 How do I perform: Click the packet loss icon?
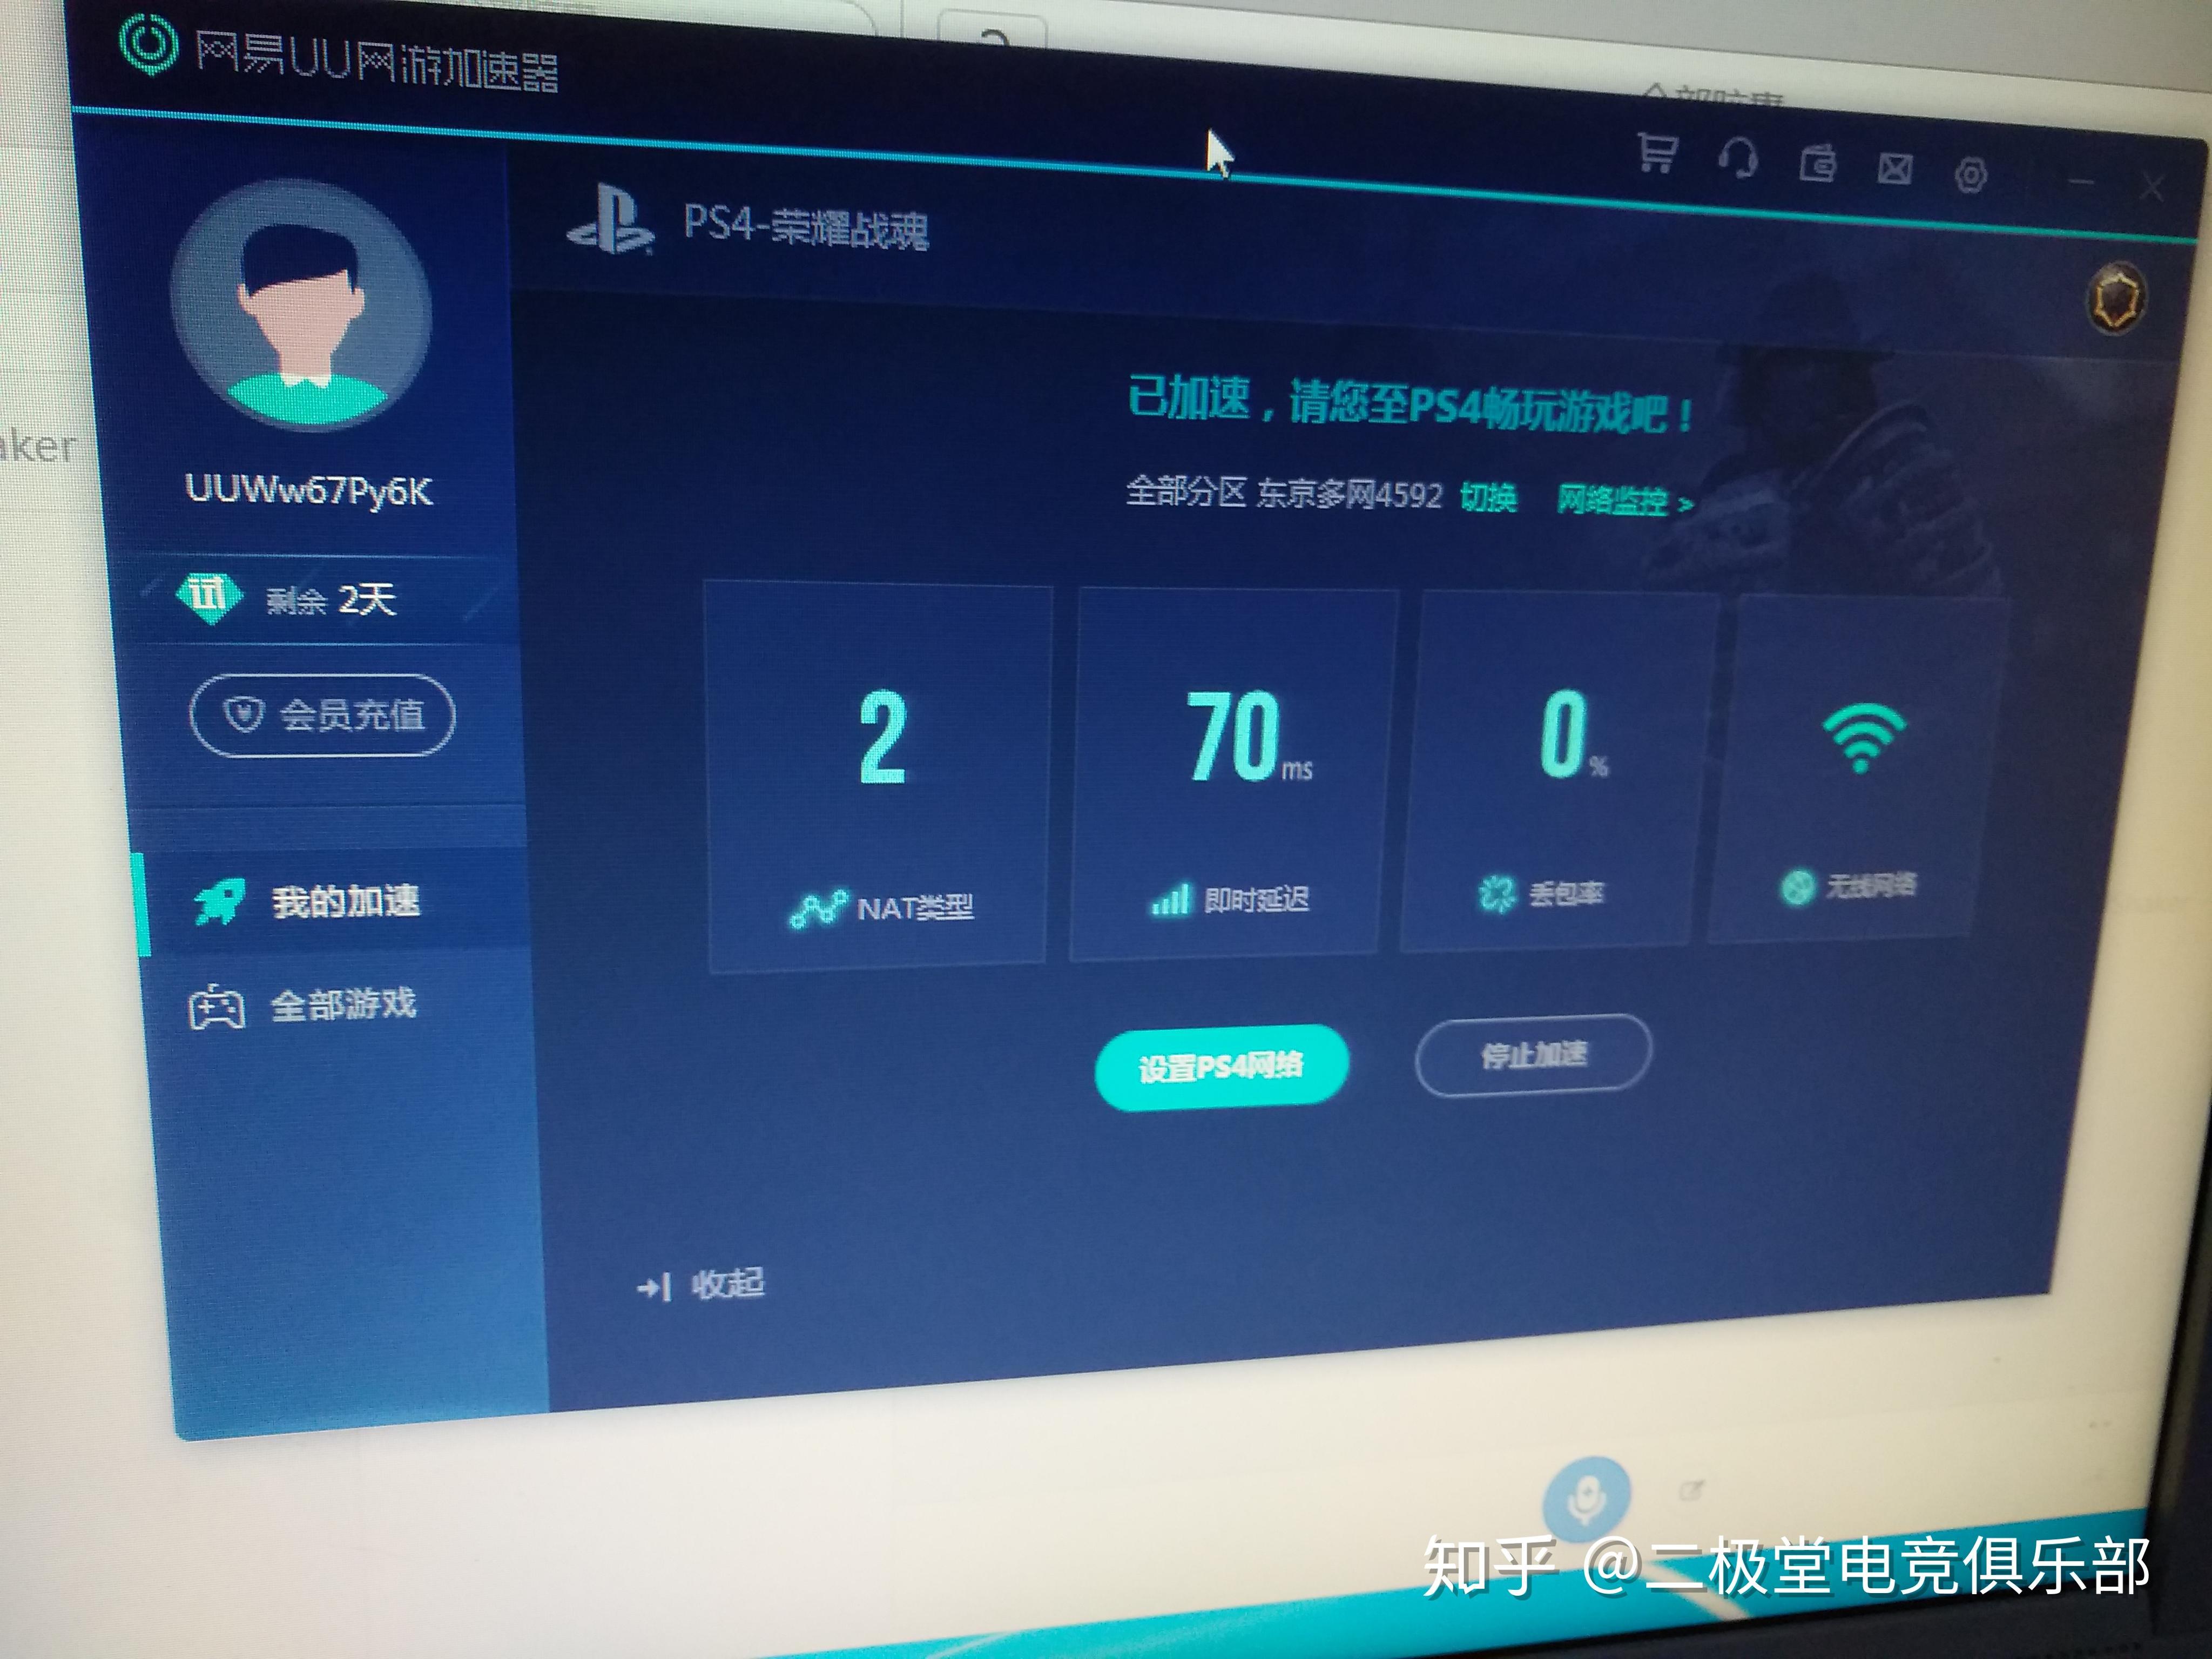tap(1497, 893)
